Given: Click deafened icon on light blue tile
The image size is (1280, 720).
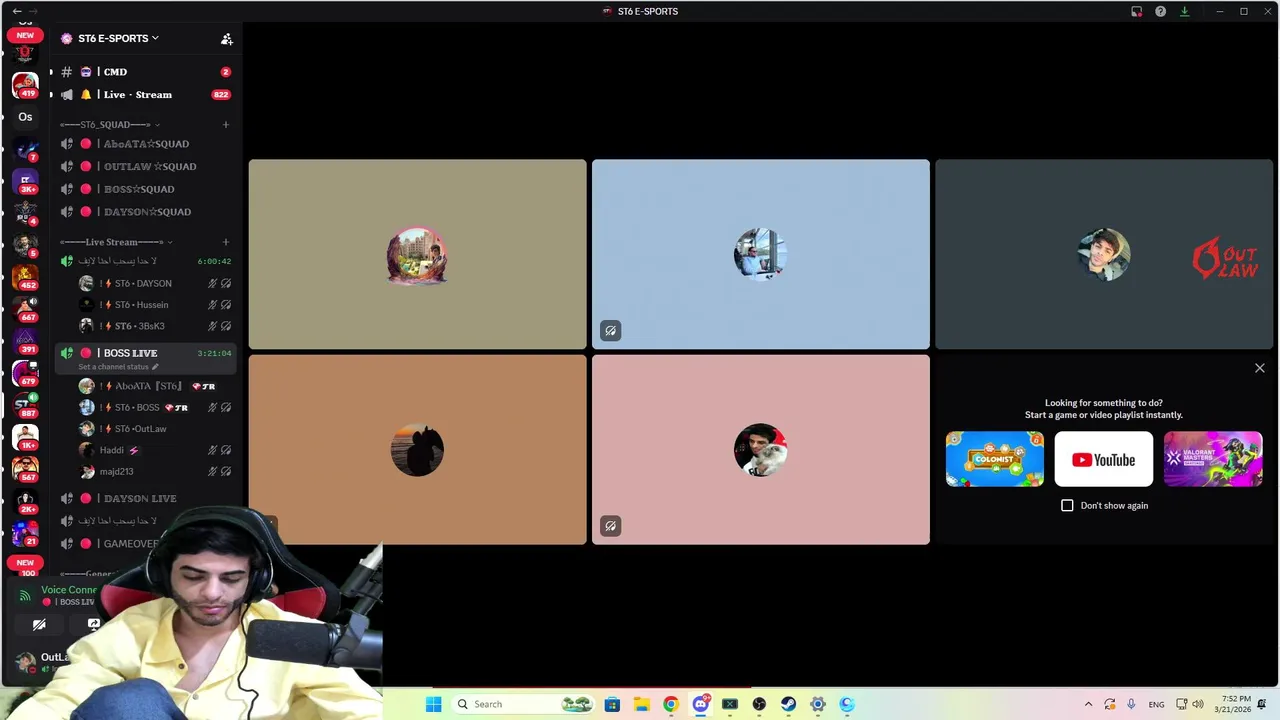Looking at the screenshot, I should pyautogui.click(x=610, y=331).
